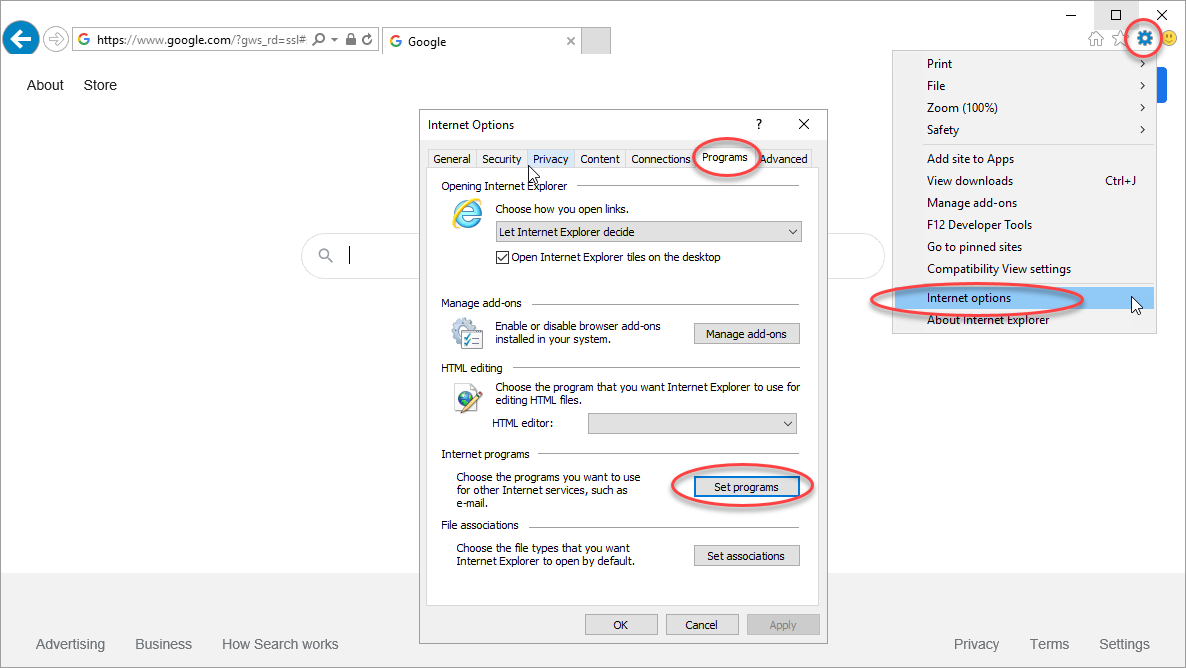1186x668 pixels.
Task: Maximize the Internet Explorer window
Action: [1116, 14]
